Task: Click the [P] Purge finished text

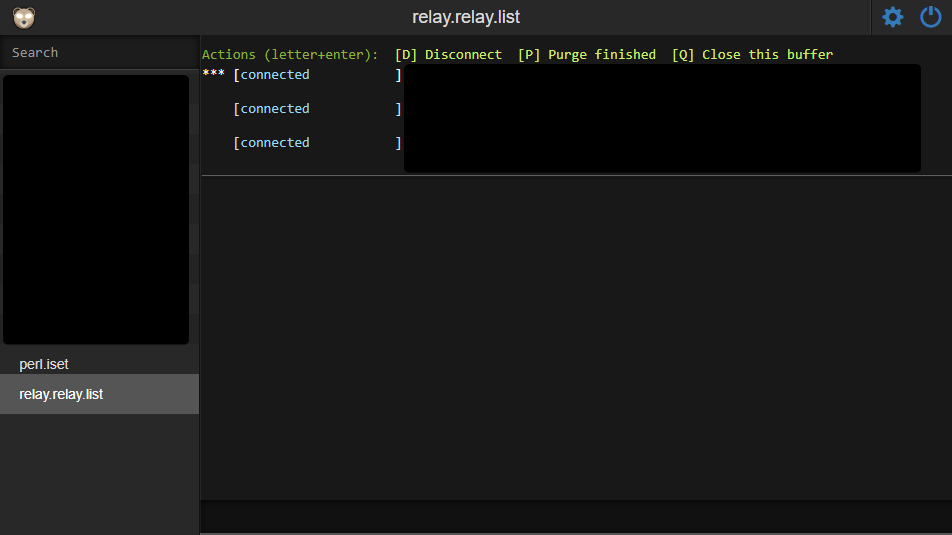Action: 586,55
